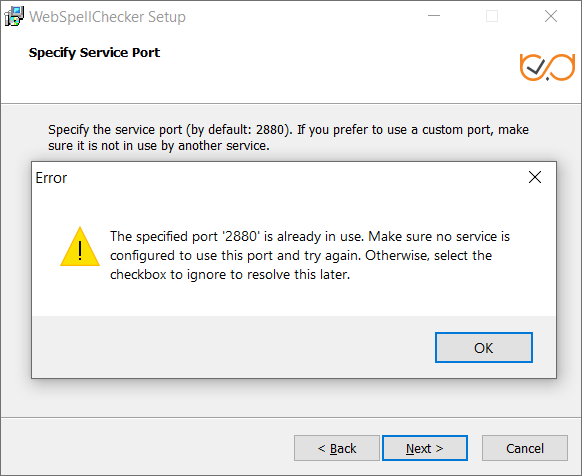Click the "WebSpellChecker Setup" window title text
The width and height of the screenshot is (582, 476).
point(107,17)
